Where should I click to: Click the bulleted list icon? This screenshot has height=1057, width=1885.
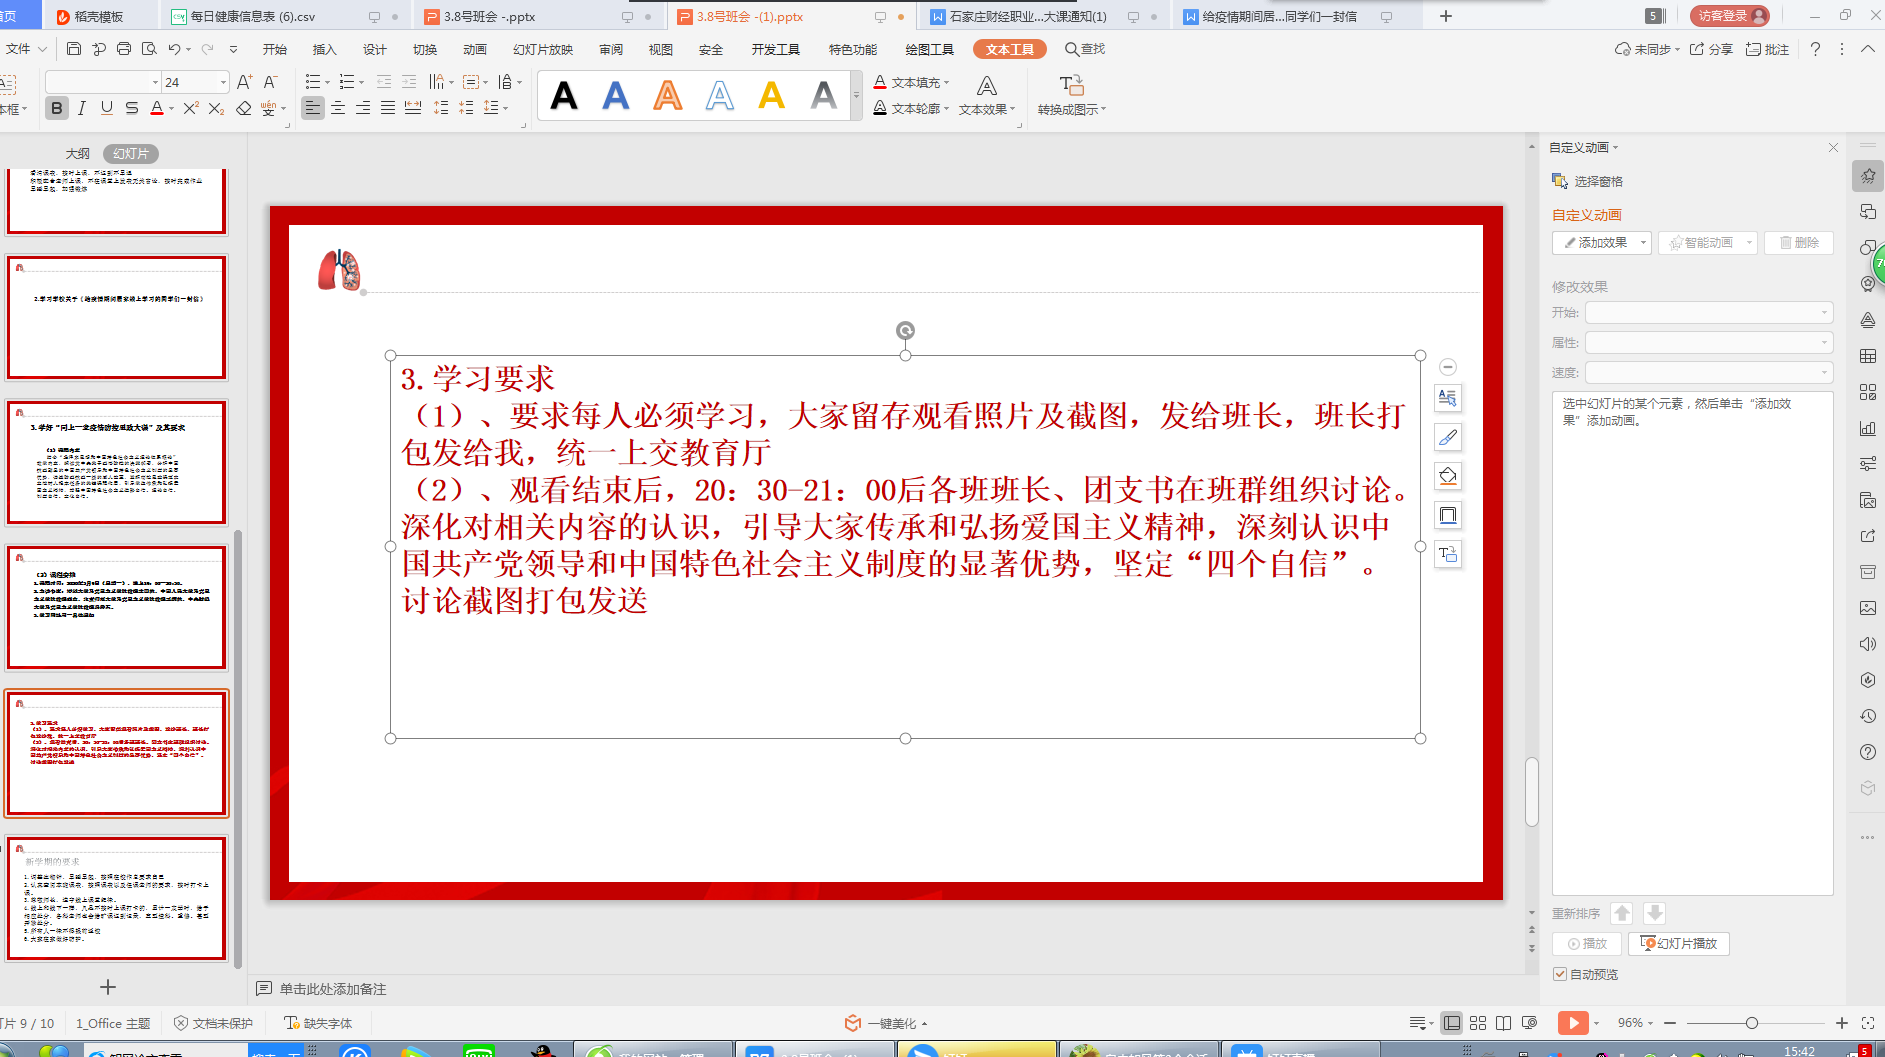tap(313, 82)
